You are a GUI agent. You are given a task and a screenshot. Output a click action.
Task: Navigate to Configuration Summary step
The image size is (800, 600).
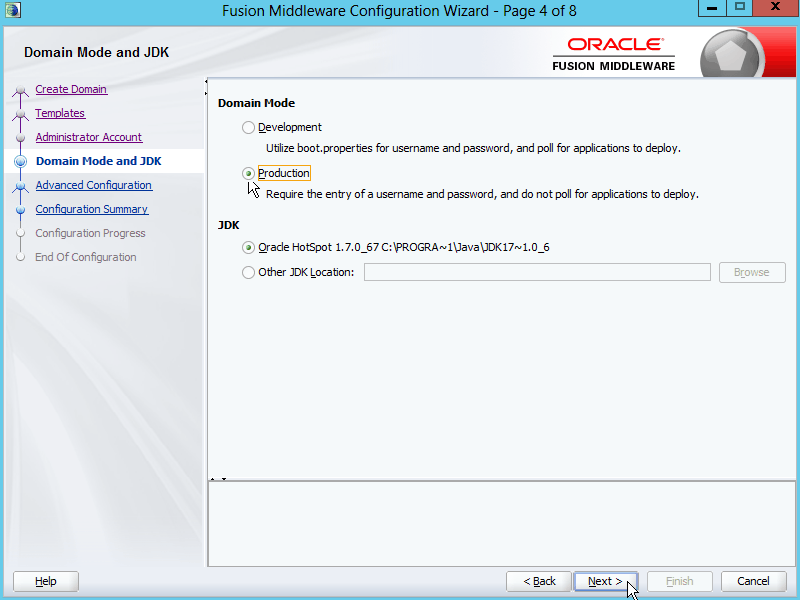[91, 209]
